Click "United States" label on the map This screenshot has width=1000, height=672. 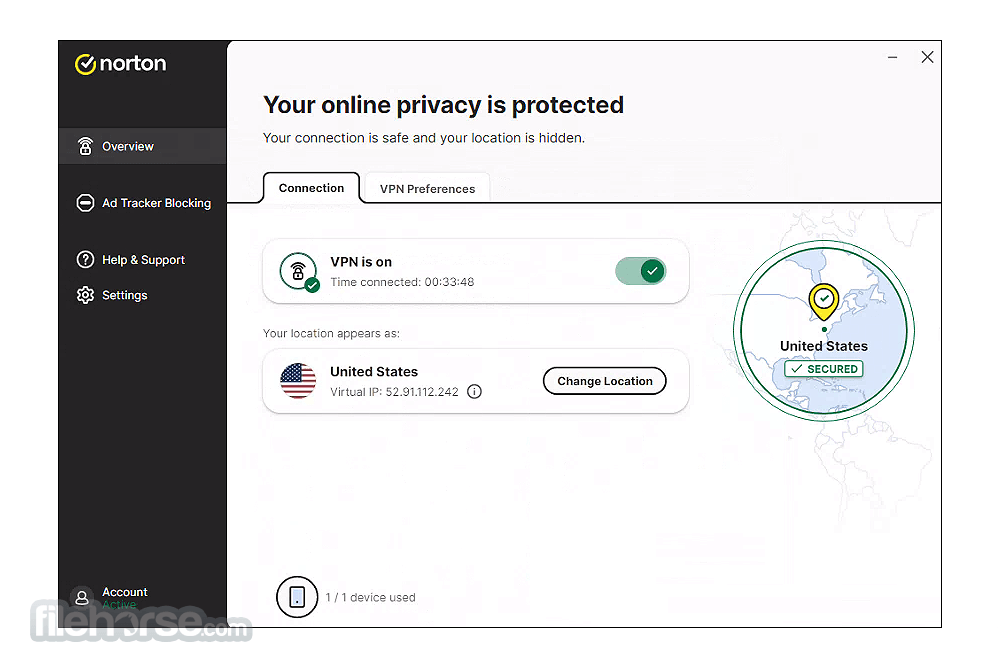(x=824, y=346)
